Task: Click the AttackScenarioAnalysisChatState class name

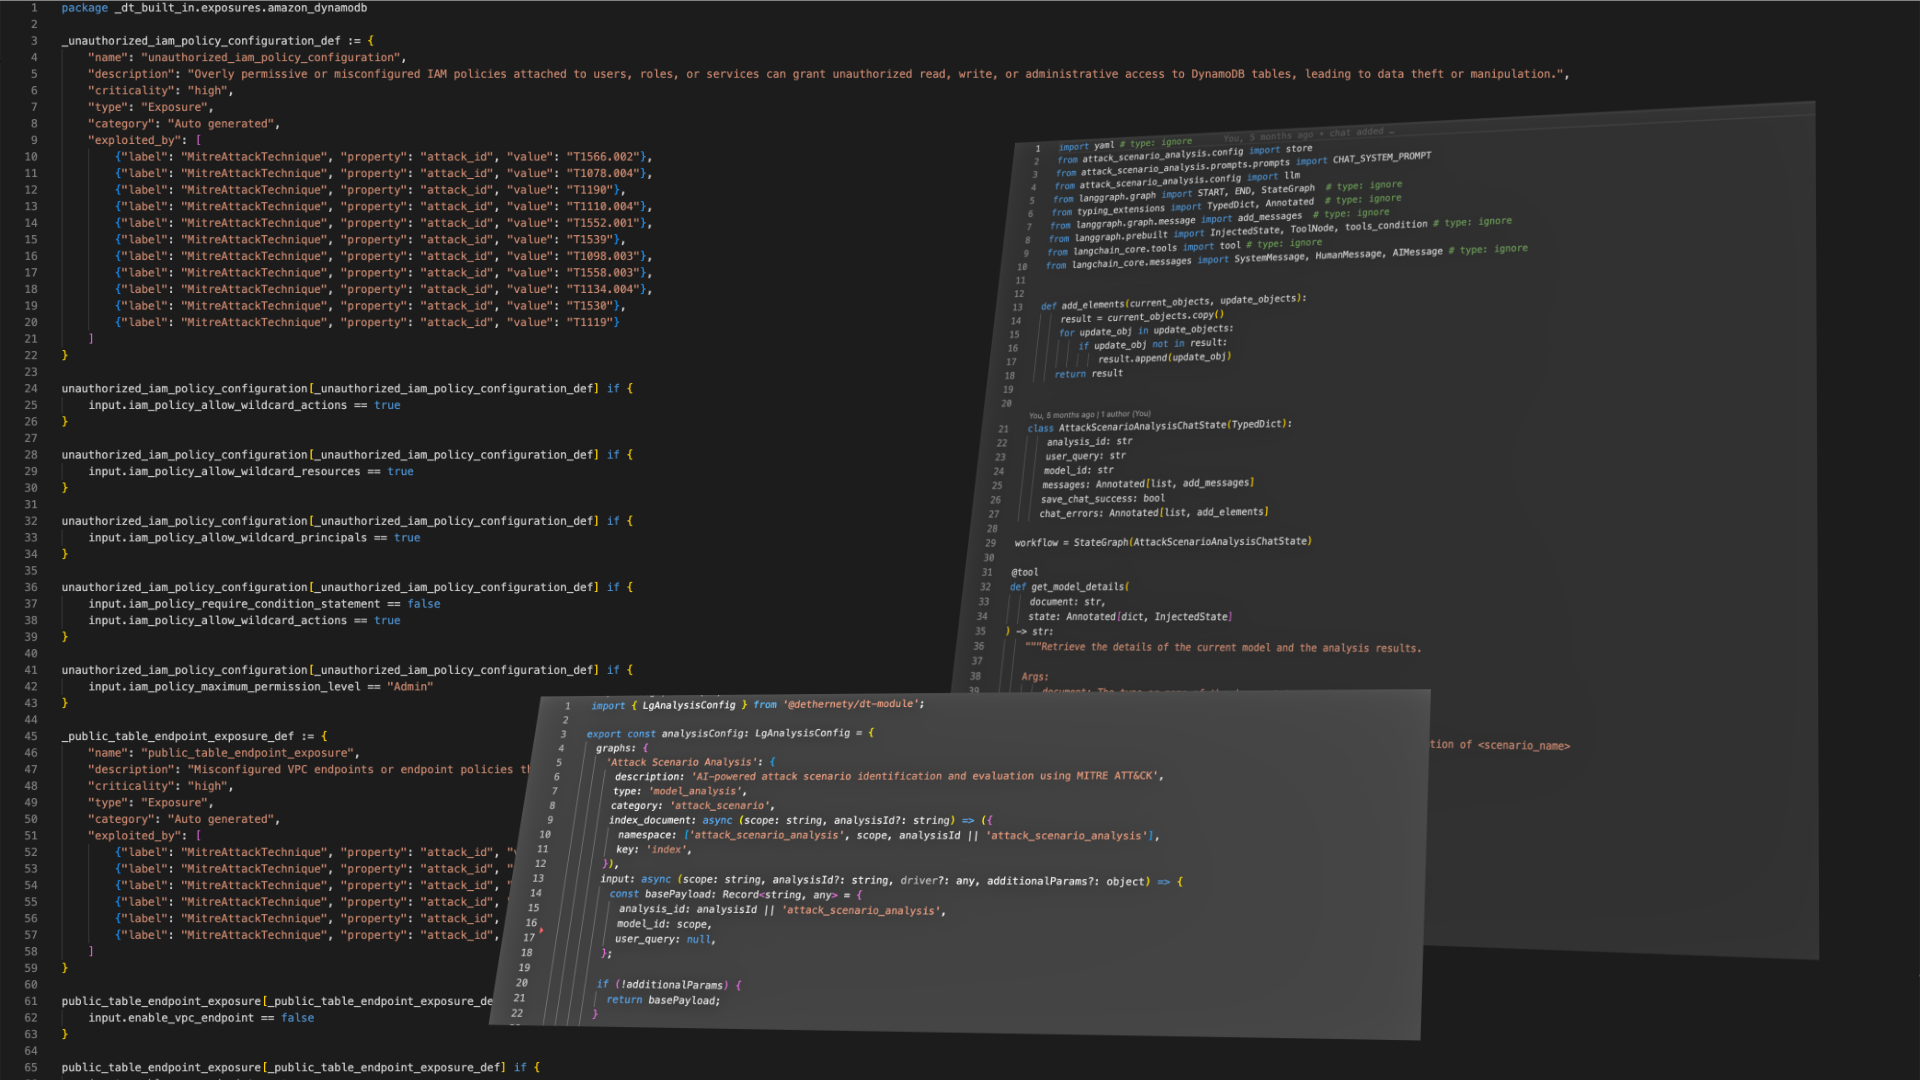Action: [1141, 427]
